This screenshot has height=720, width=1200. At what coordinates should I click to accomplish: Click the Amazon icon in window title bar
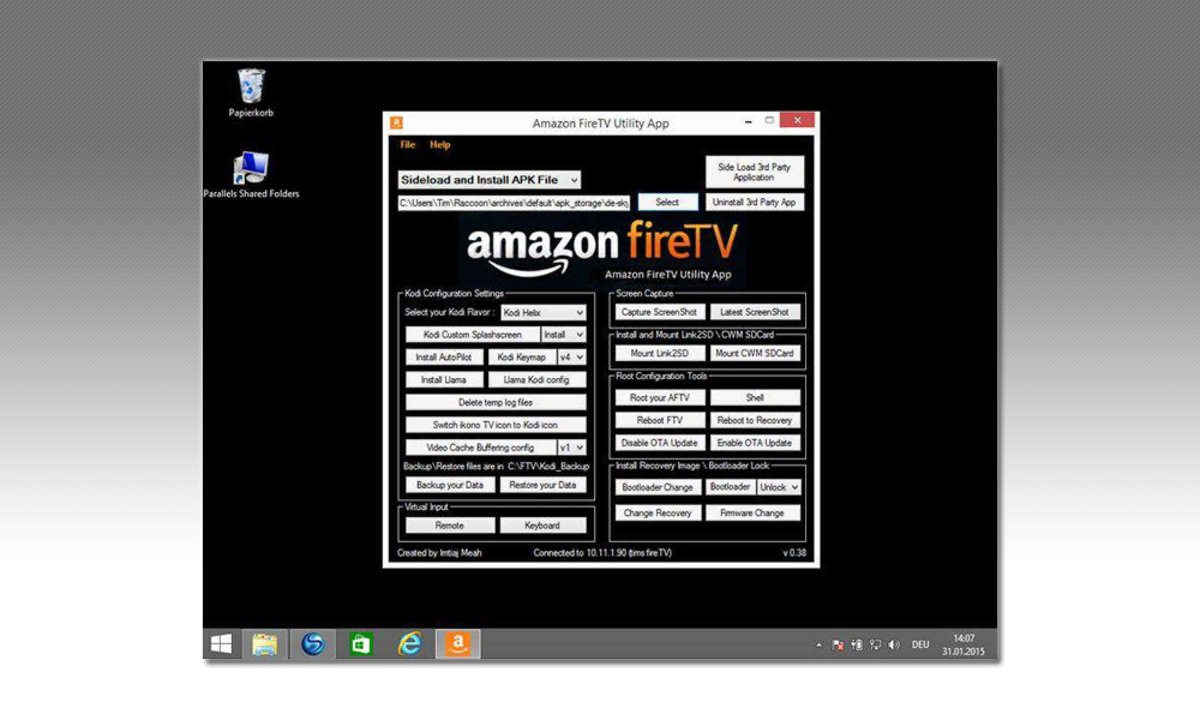(x=397, y=123)
